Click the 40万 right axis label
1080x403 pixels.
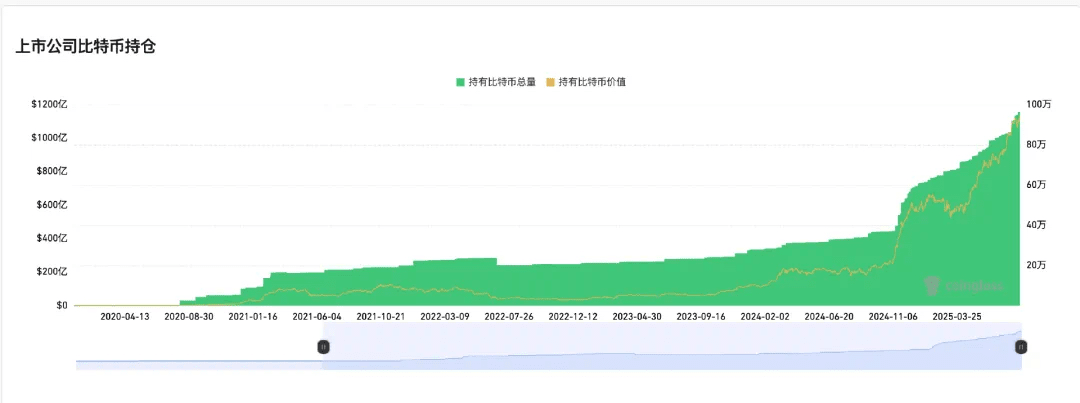point(1037,225)
